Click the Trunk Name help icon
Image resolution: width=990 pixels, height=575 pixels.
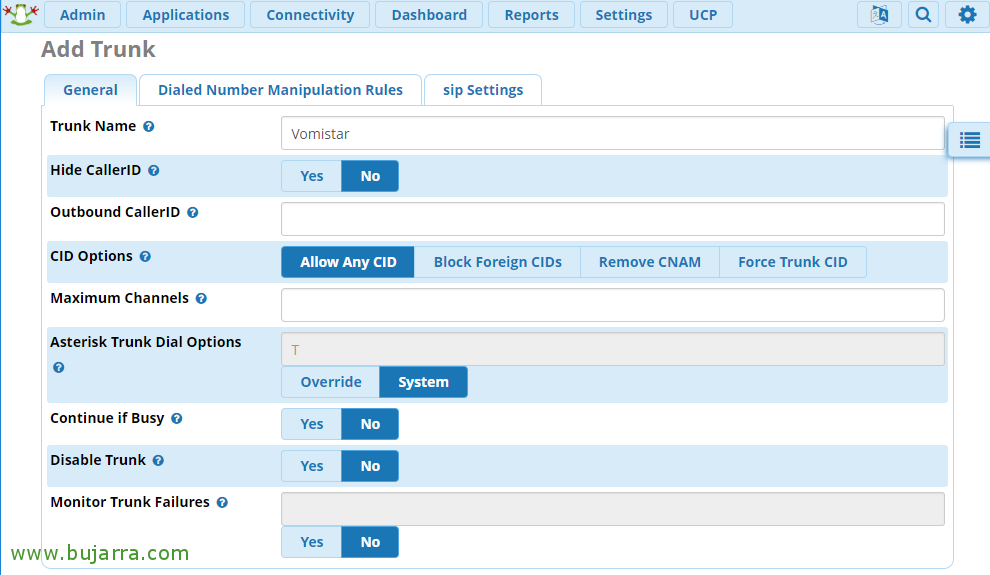148,126
